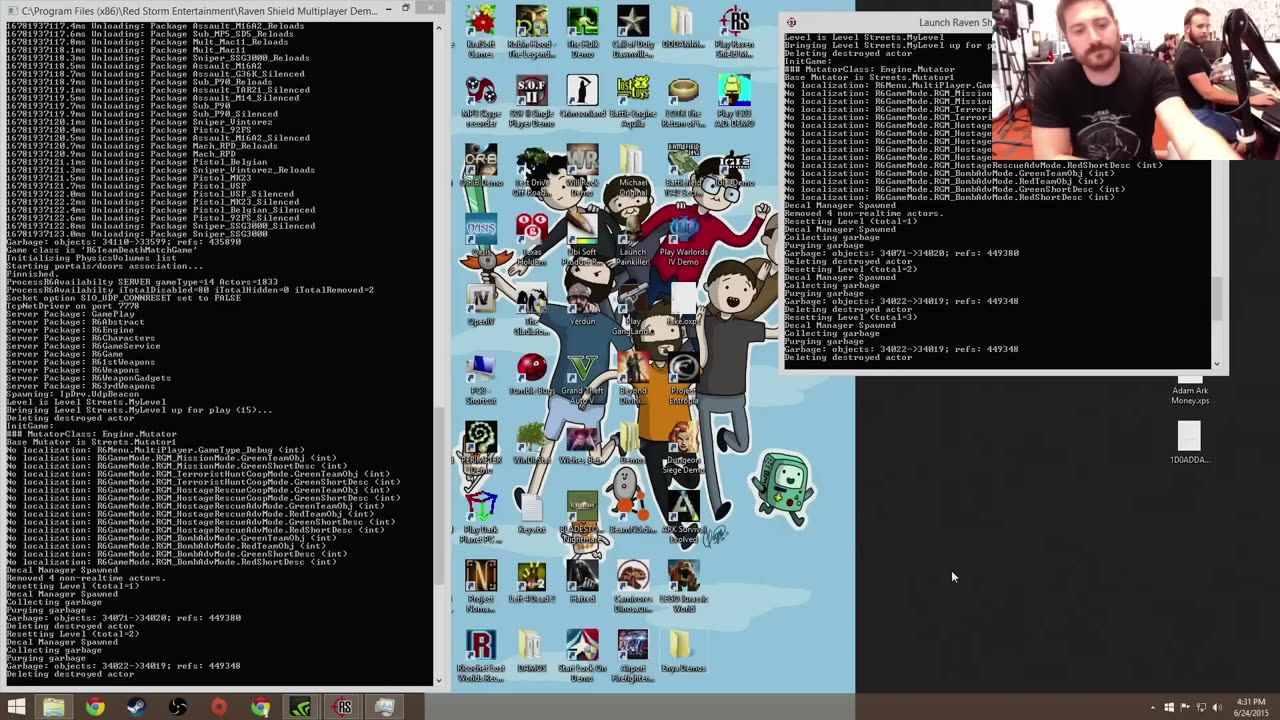Screen dimensions: 1280x720
Task: Open the Play Warlords IV Demo shortcut
Action: click(683, 240)
